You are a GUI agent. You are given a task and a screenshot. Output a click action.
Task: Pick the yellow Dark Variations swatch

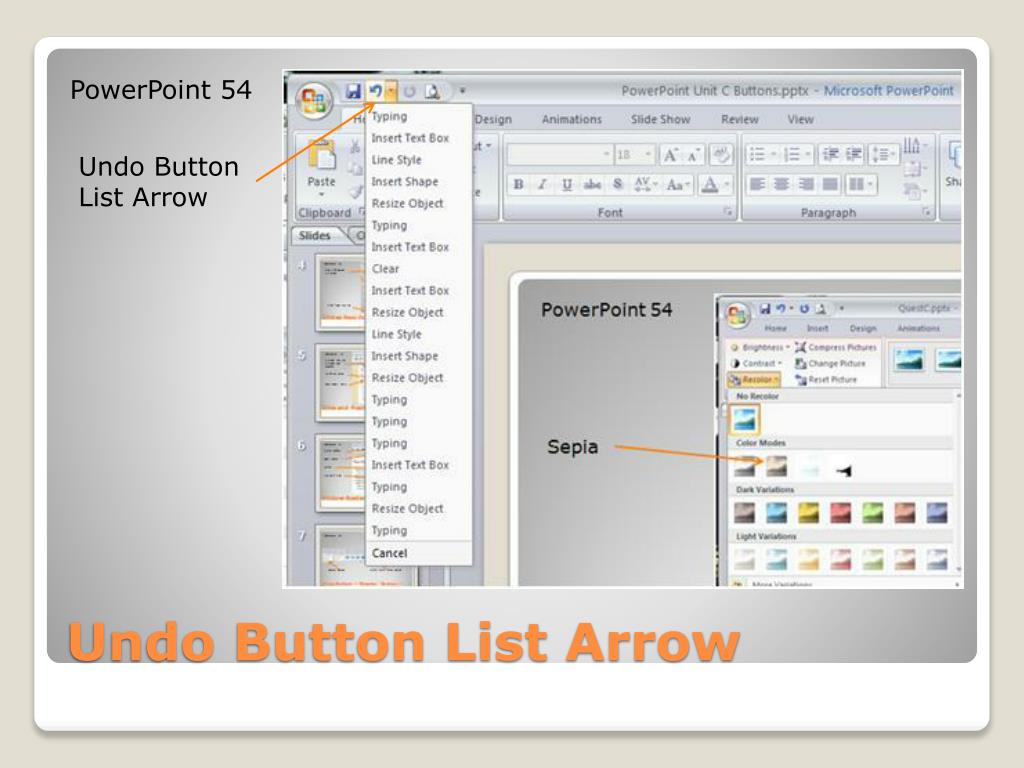[x=808, y=513]
